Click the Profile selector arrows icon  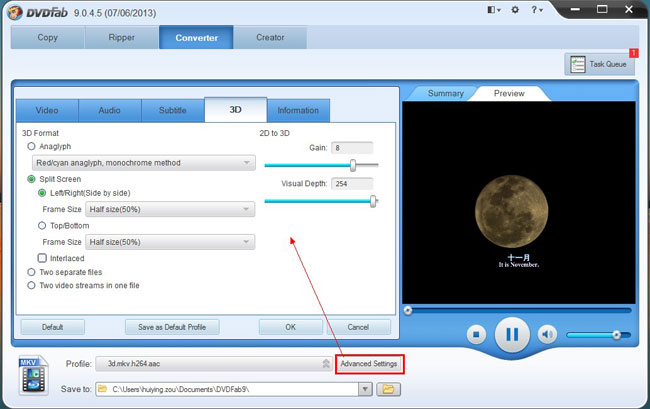click(326, 364)
